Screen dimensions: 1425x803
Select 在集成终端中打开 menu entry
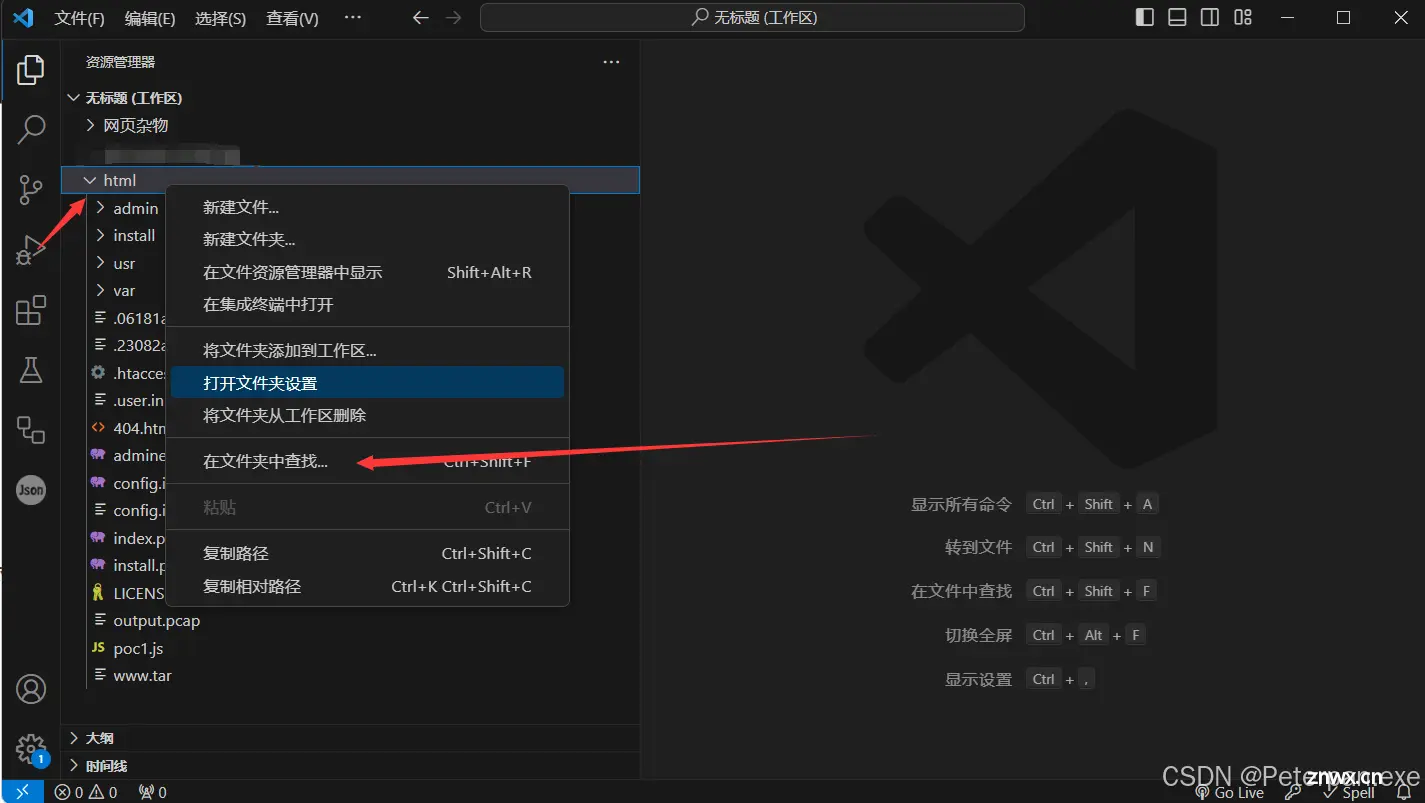coord(367,304)
